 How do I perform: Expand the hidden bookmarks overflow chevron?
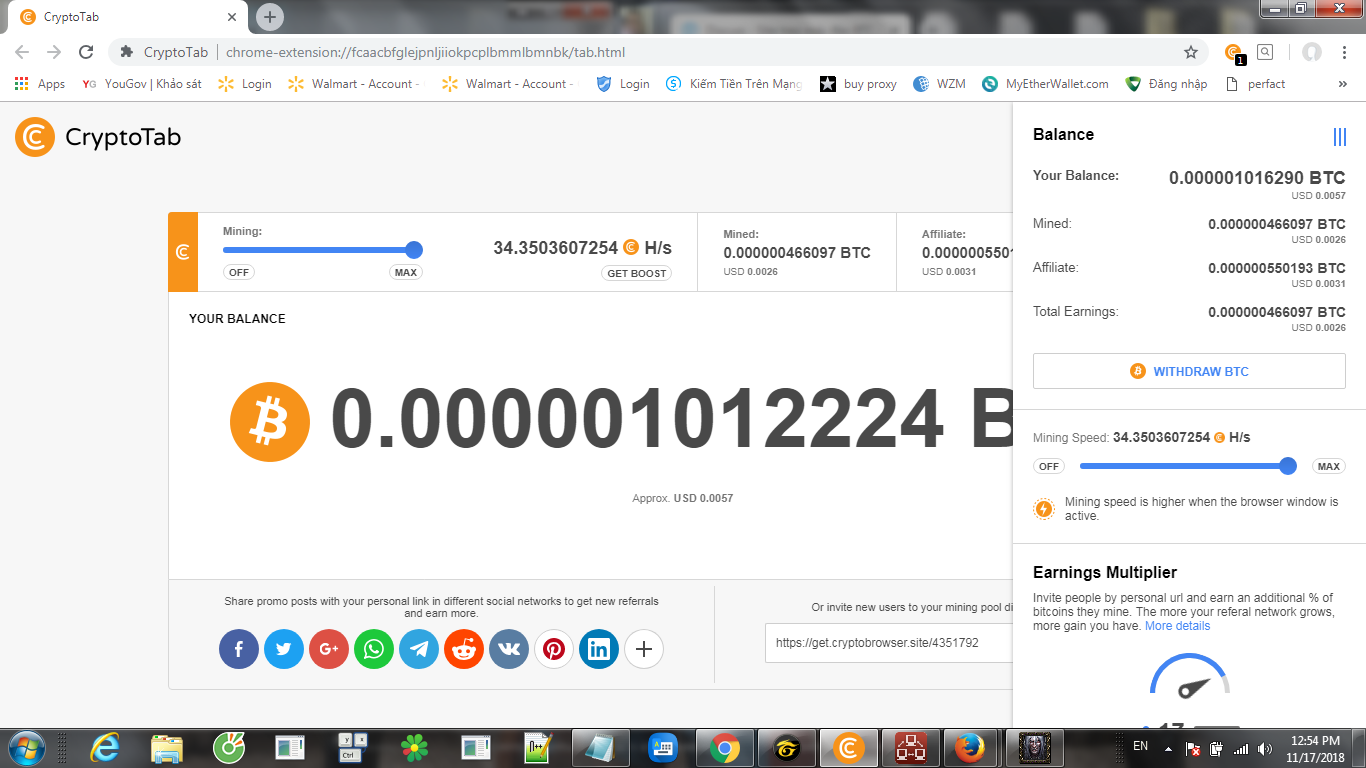pos(1342,84)
